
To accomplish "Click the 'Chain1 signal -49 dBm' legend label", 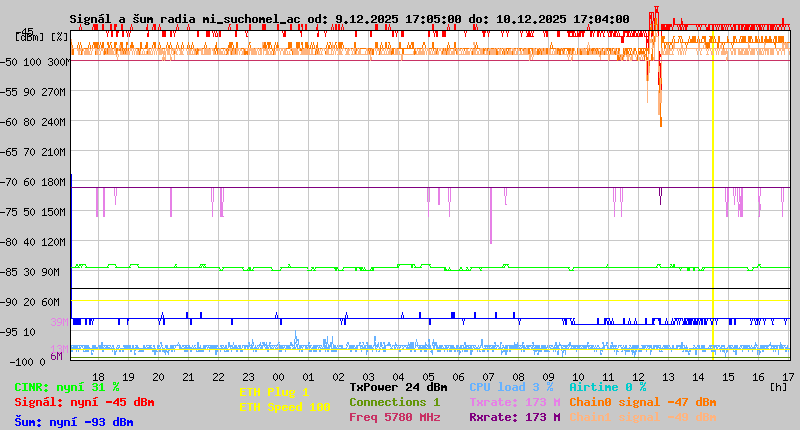I will 643,417.
